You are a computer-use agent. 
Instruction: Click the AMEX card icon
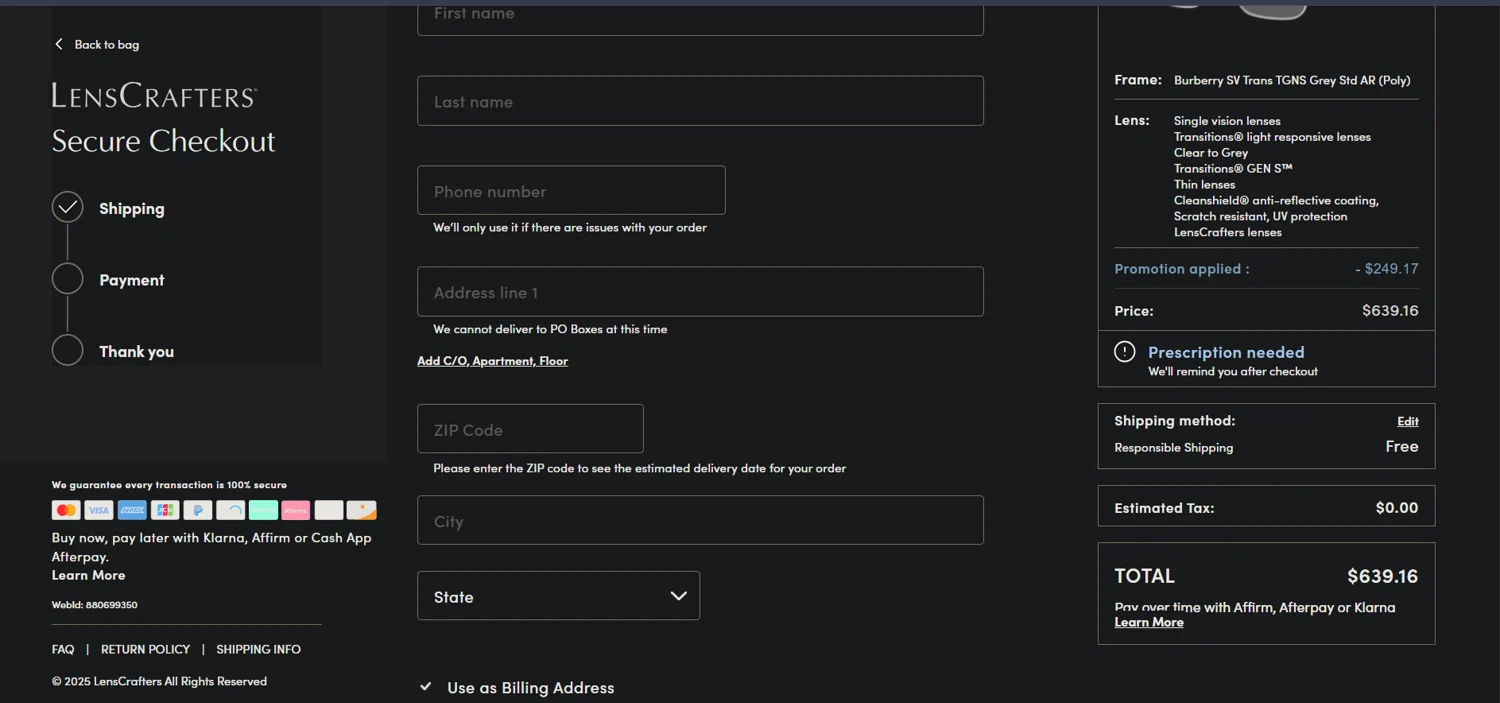132,510
